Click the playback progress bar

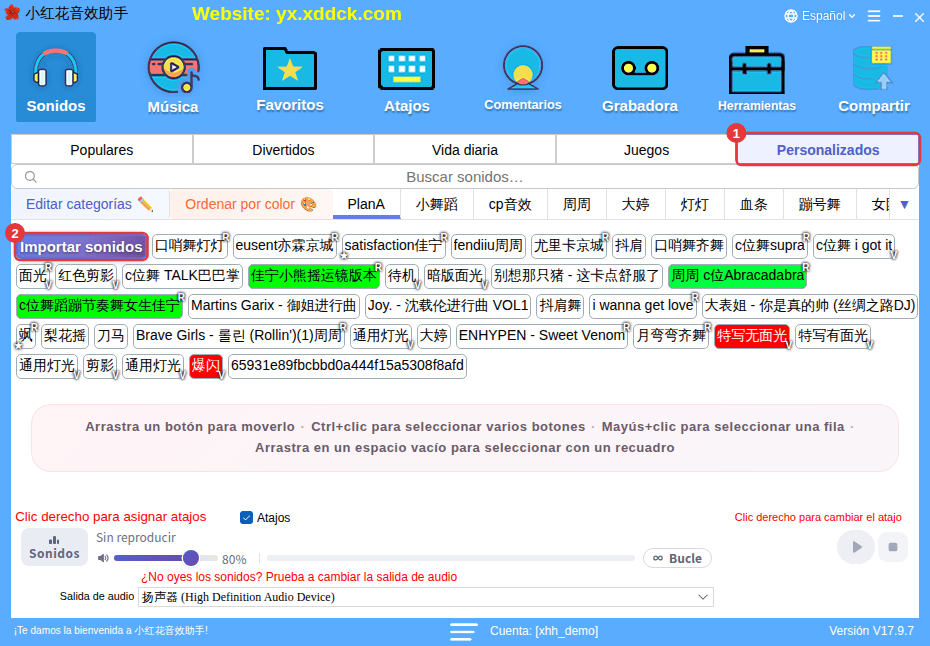tap(451, 558)
